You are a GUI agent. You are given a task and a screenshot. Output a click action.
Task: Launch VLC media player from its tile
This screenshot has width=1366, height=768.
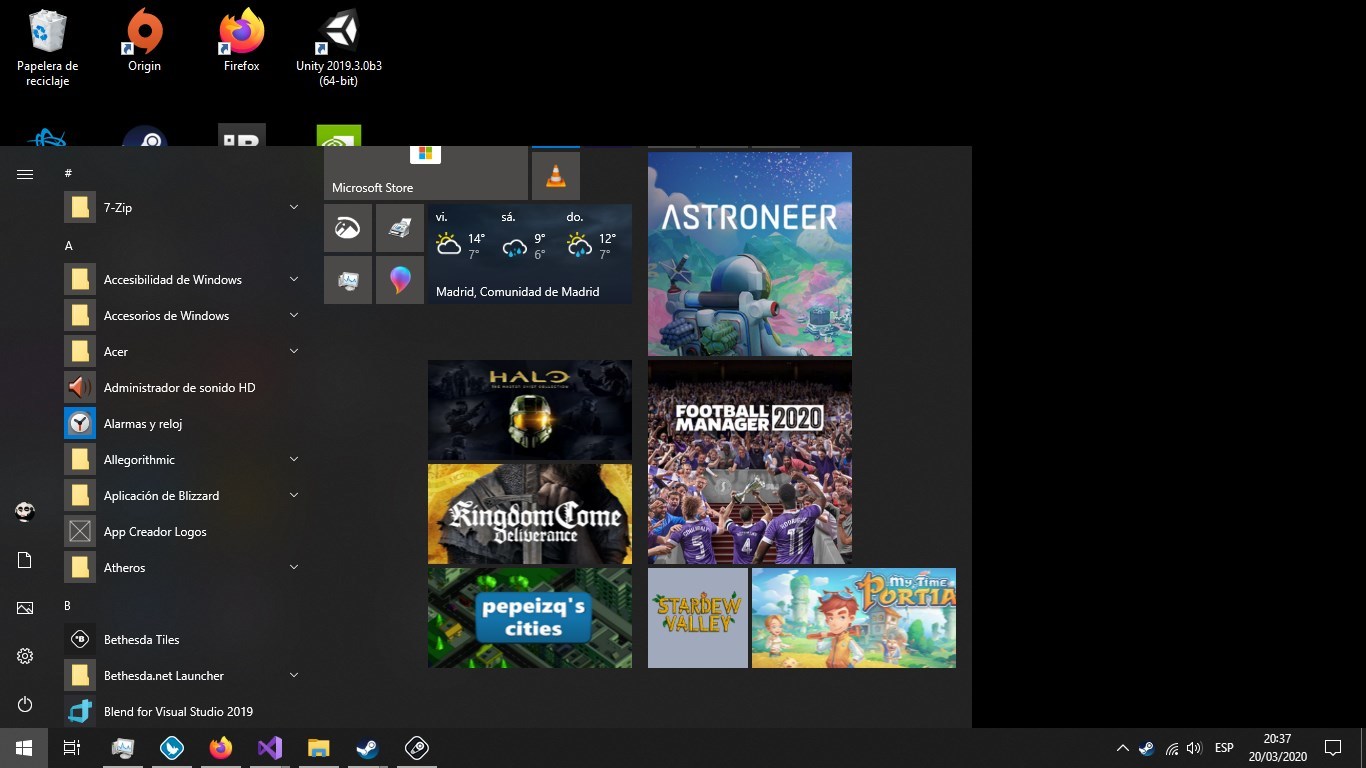point(555,173)
